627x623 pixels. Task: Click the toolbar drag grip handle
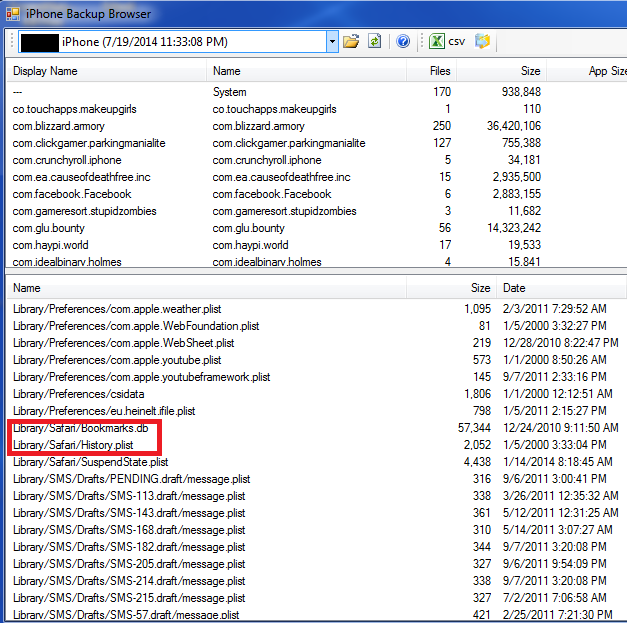12,41
